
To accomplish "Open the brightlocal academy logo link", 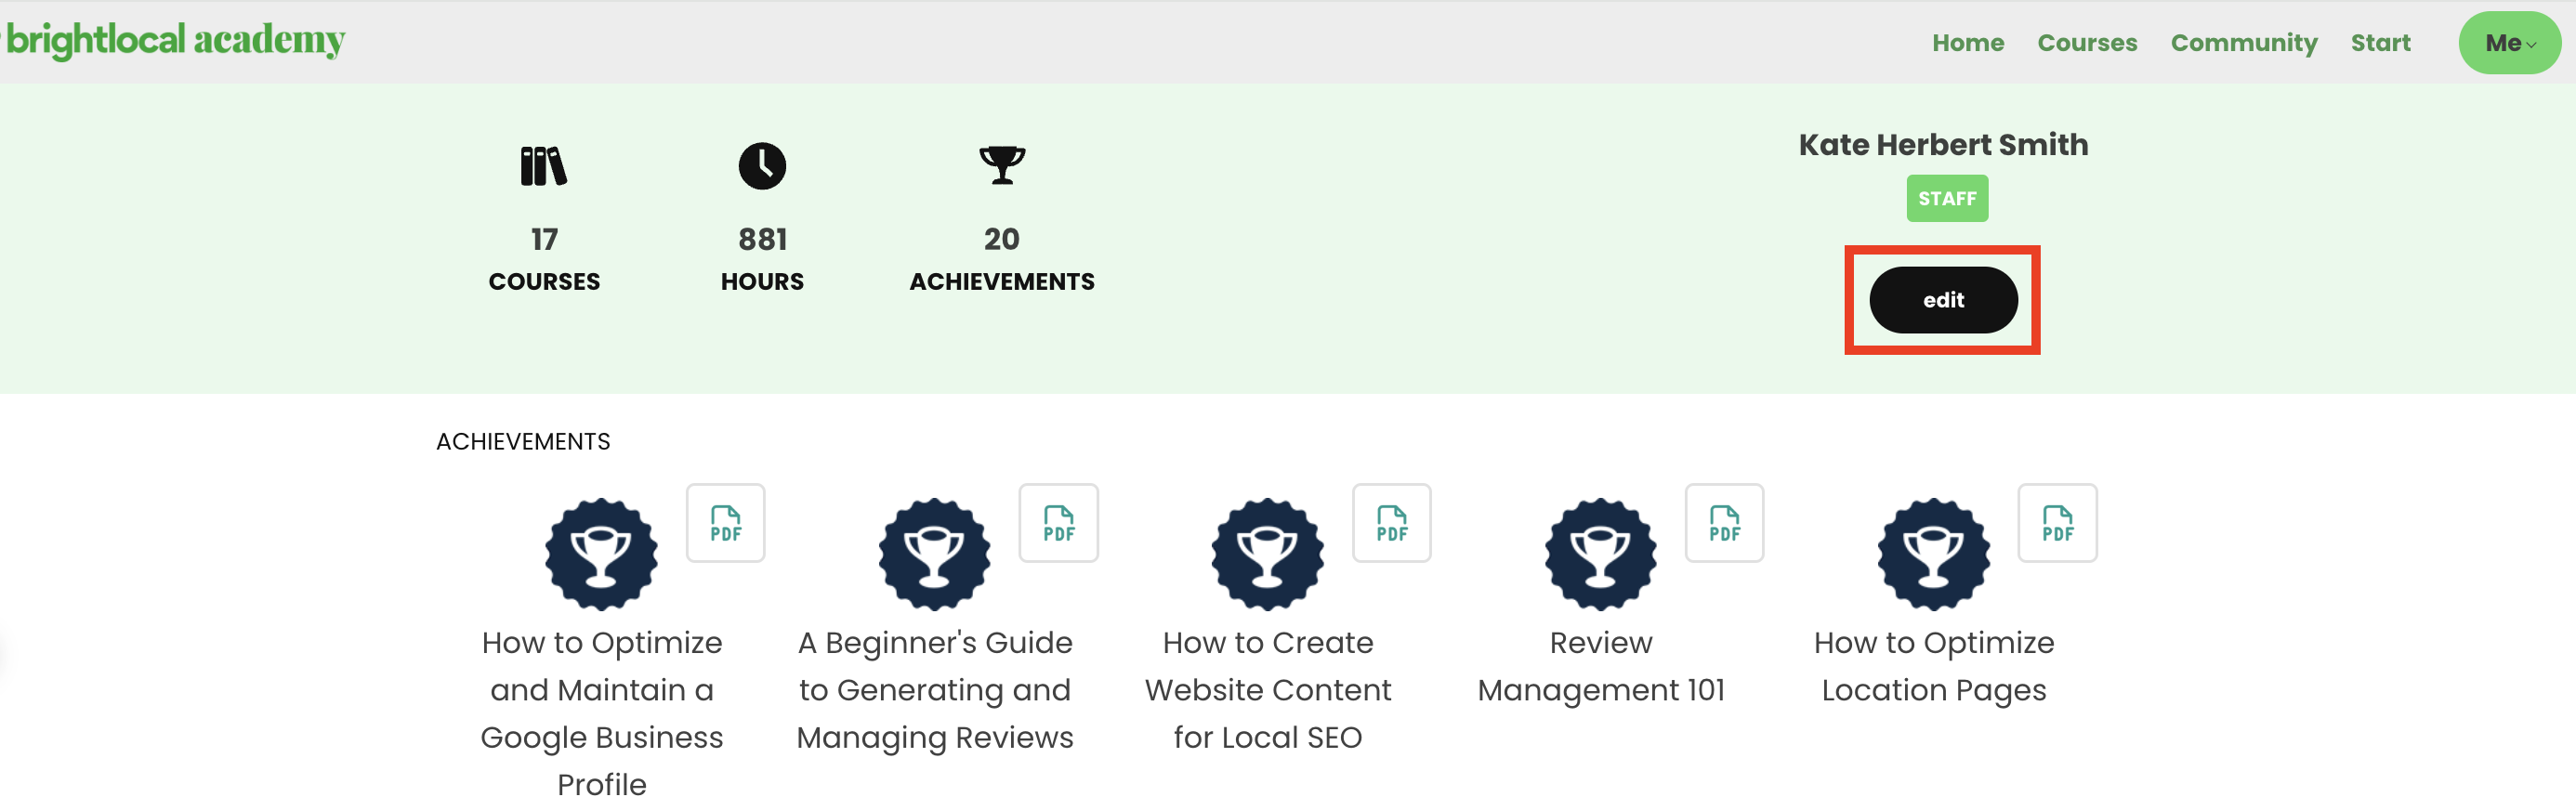I will 174,40.
